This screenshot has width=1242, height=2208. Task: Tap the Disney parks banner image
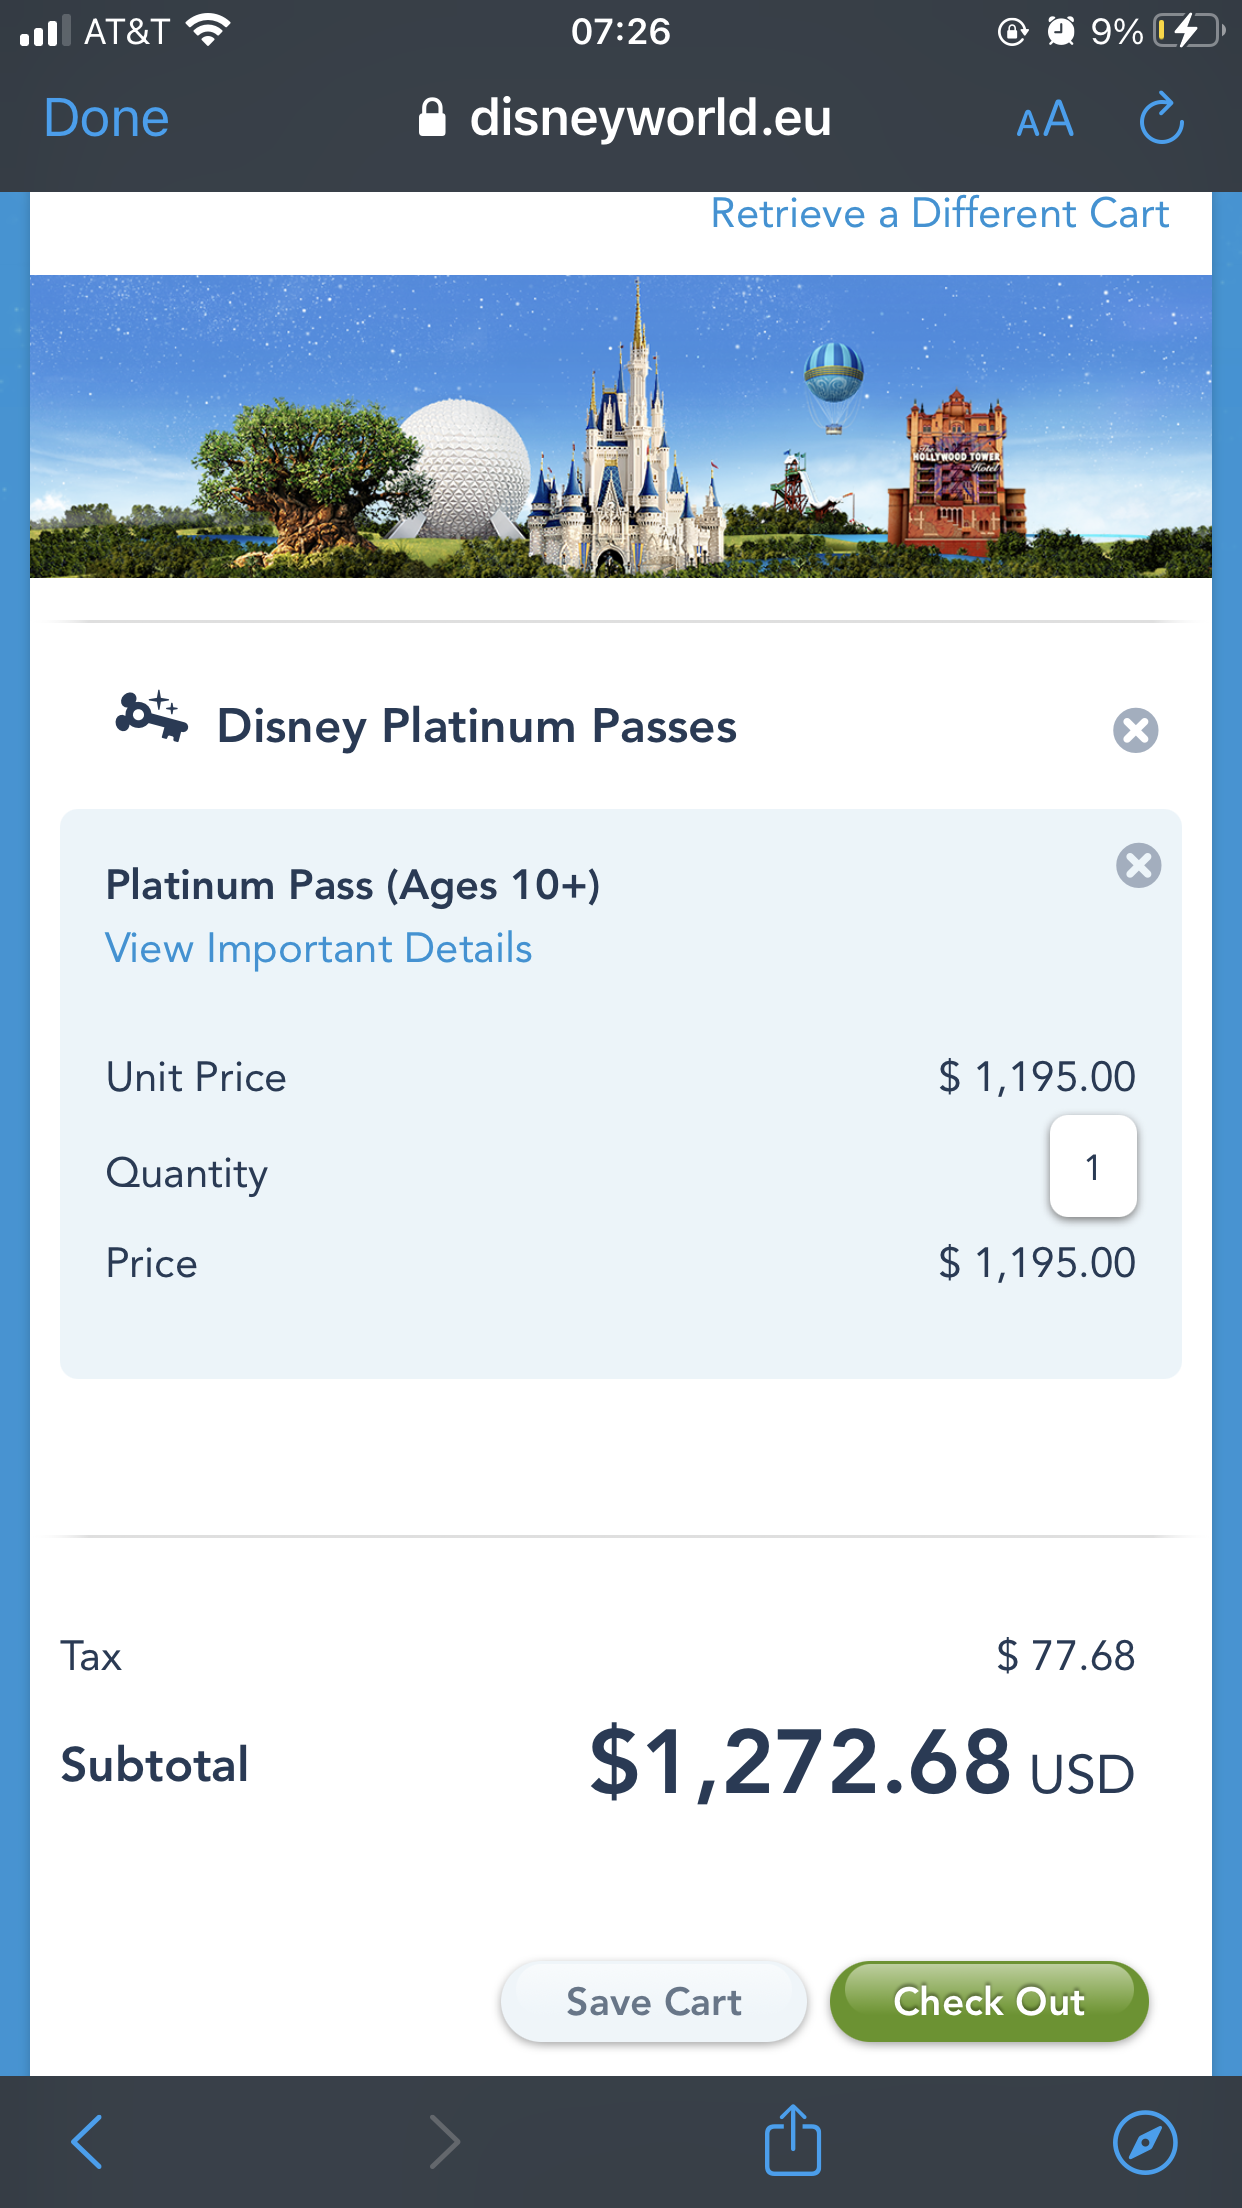pyautogui.click(x=620, y=427)
